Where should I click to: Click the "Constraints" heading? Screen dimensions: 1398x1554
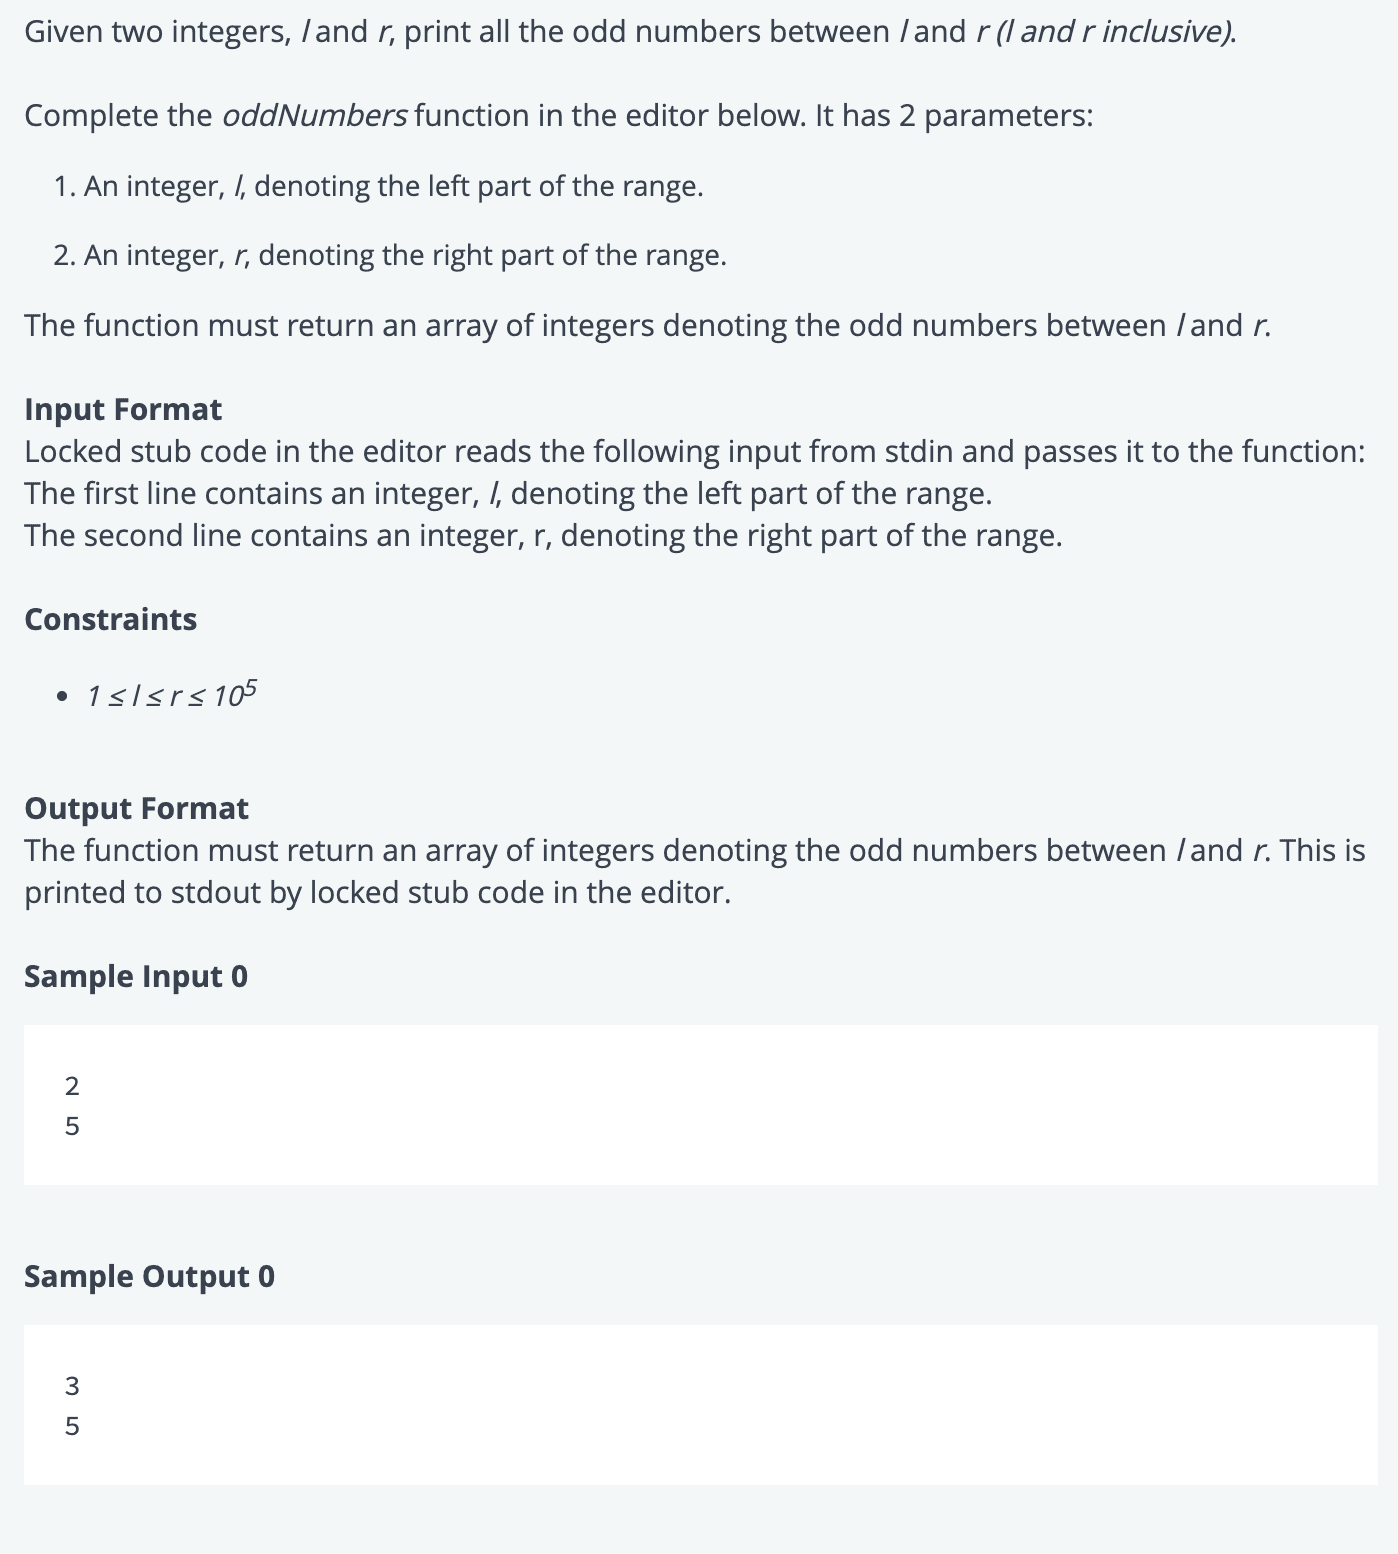(110, 619)
